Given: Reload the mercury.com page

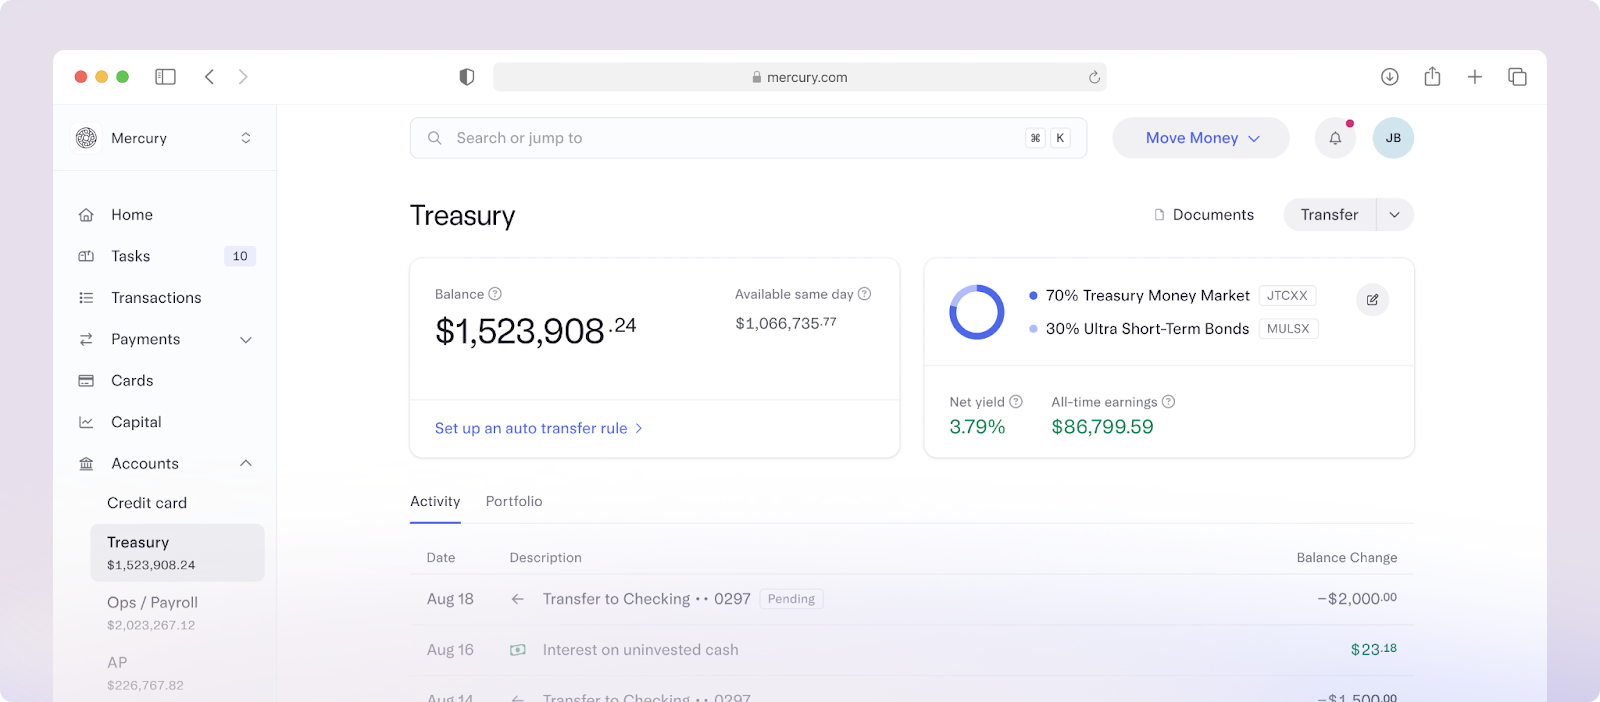Looking at the screenshot, I should pyautogui.click(x=1094, y=77).
